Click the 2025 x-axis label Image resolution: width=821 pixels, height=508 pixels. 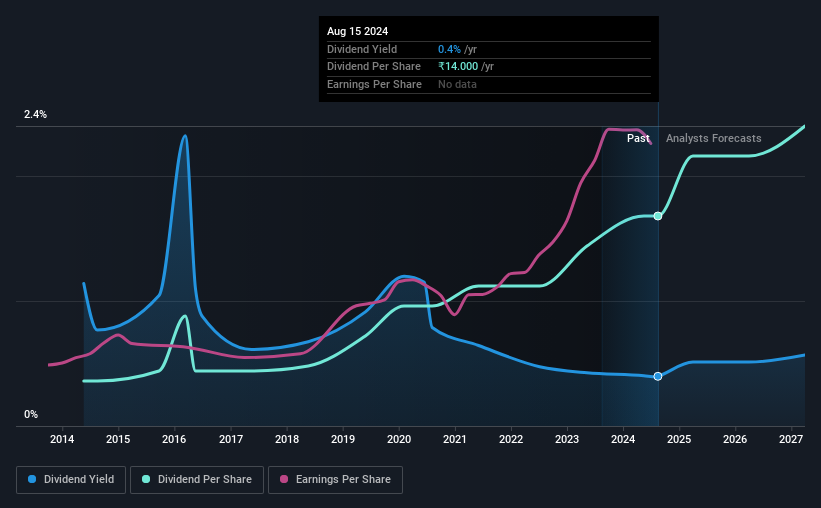click(x=679, y=439)
